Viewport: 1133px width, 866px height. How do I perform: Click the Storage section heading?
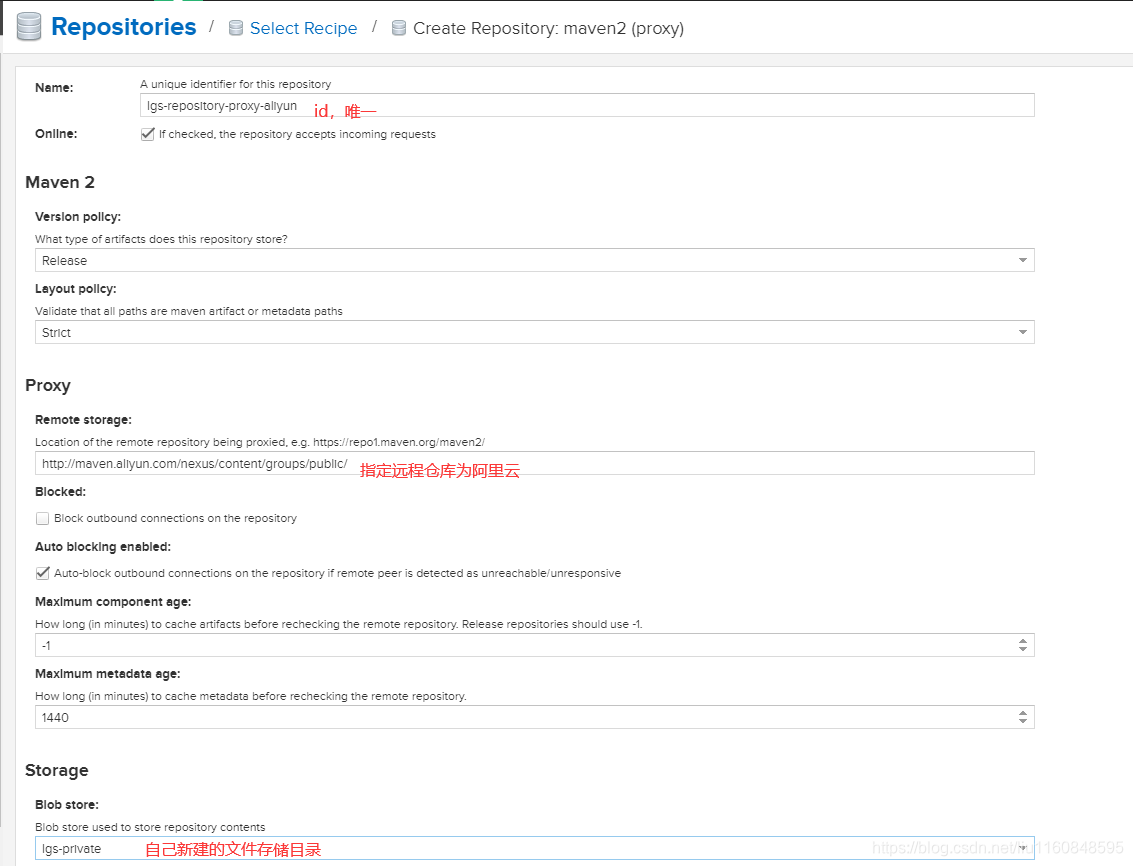pos(56,771)
